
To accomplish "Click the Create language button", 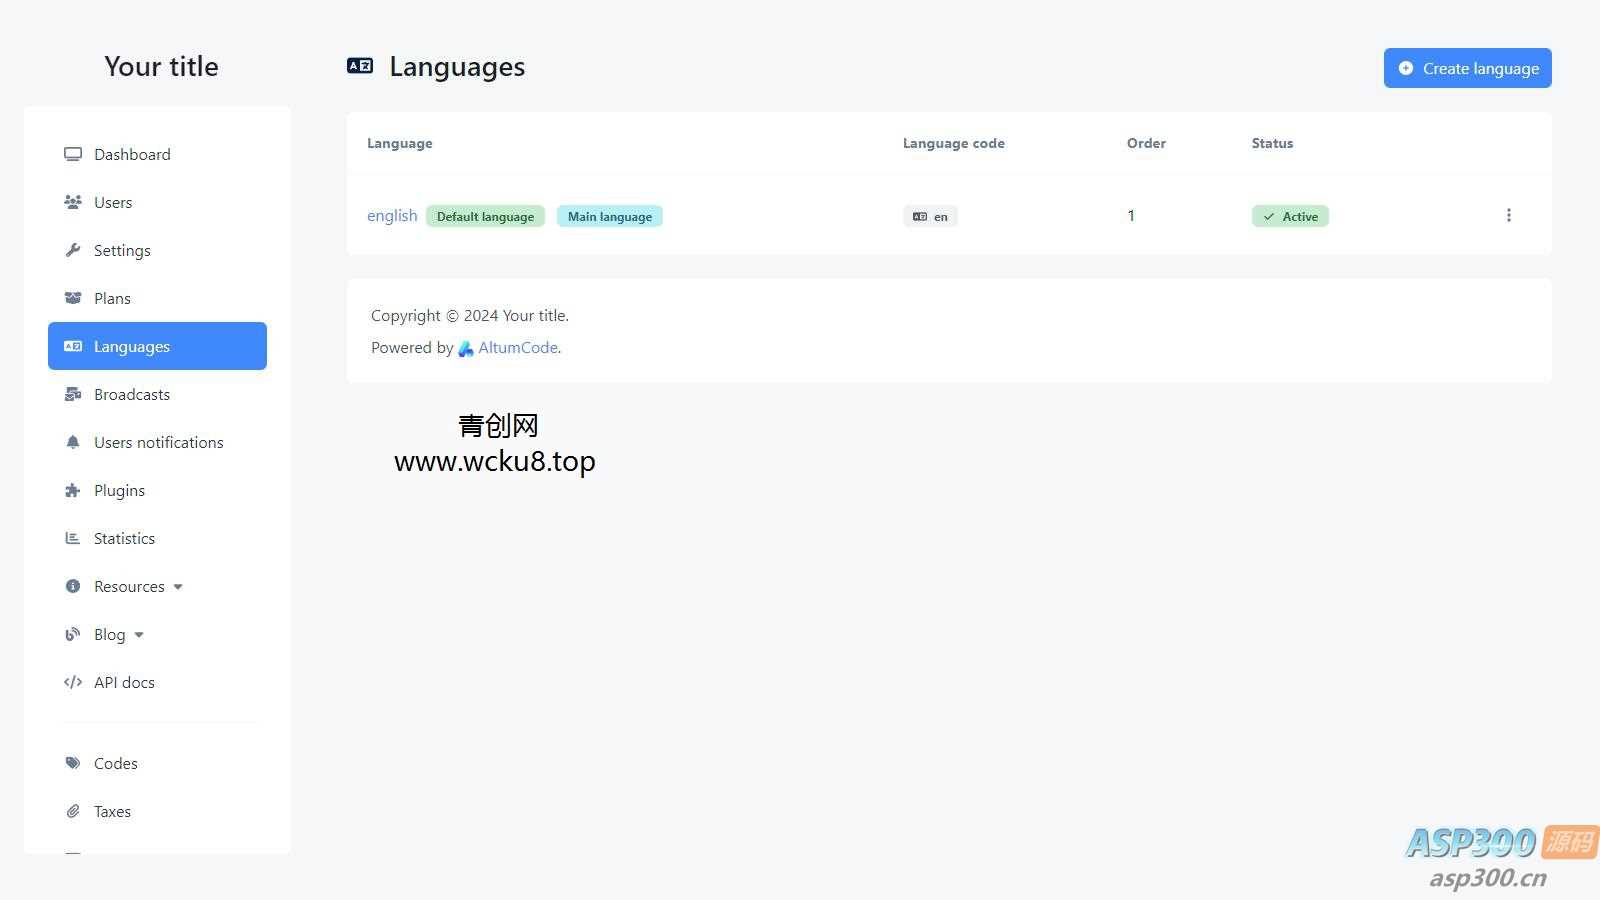I will coord(1467,68).
